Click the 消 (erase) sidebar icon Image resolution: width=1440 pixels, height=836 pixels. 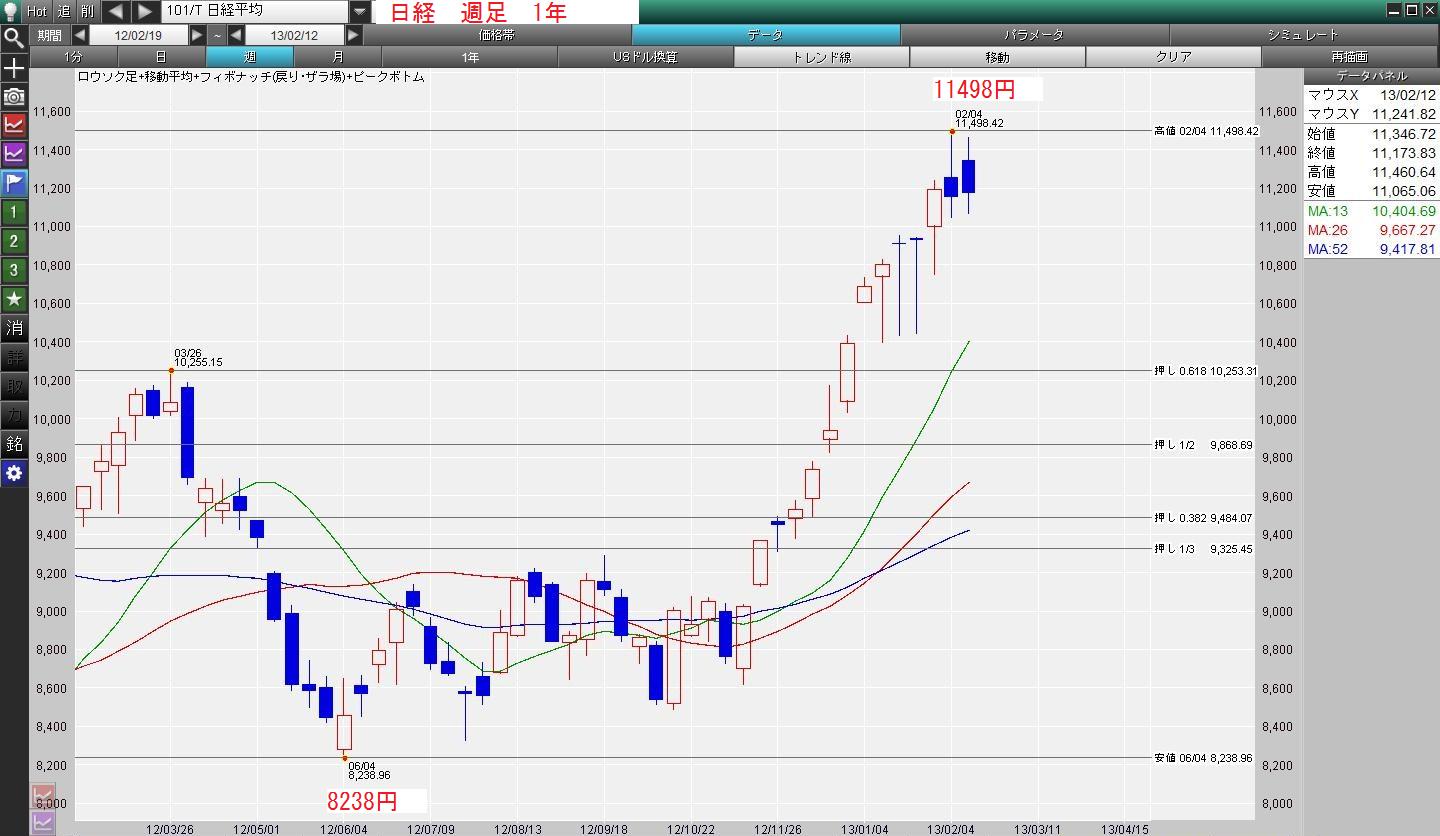pos(14,328)
